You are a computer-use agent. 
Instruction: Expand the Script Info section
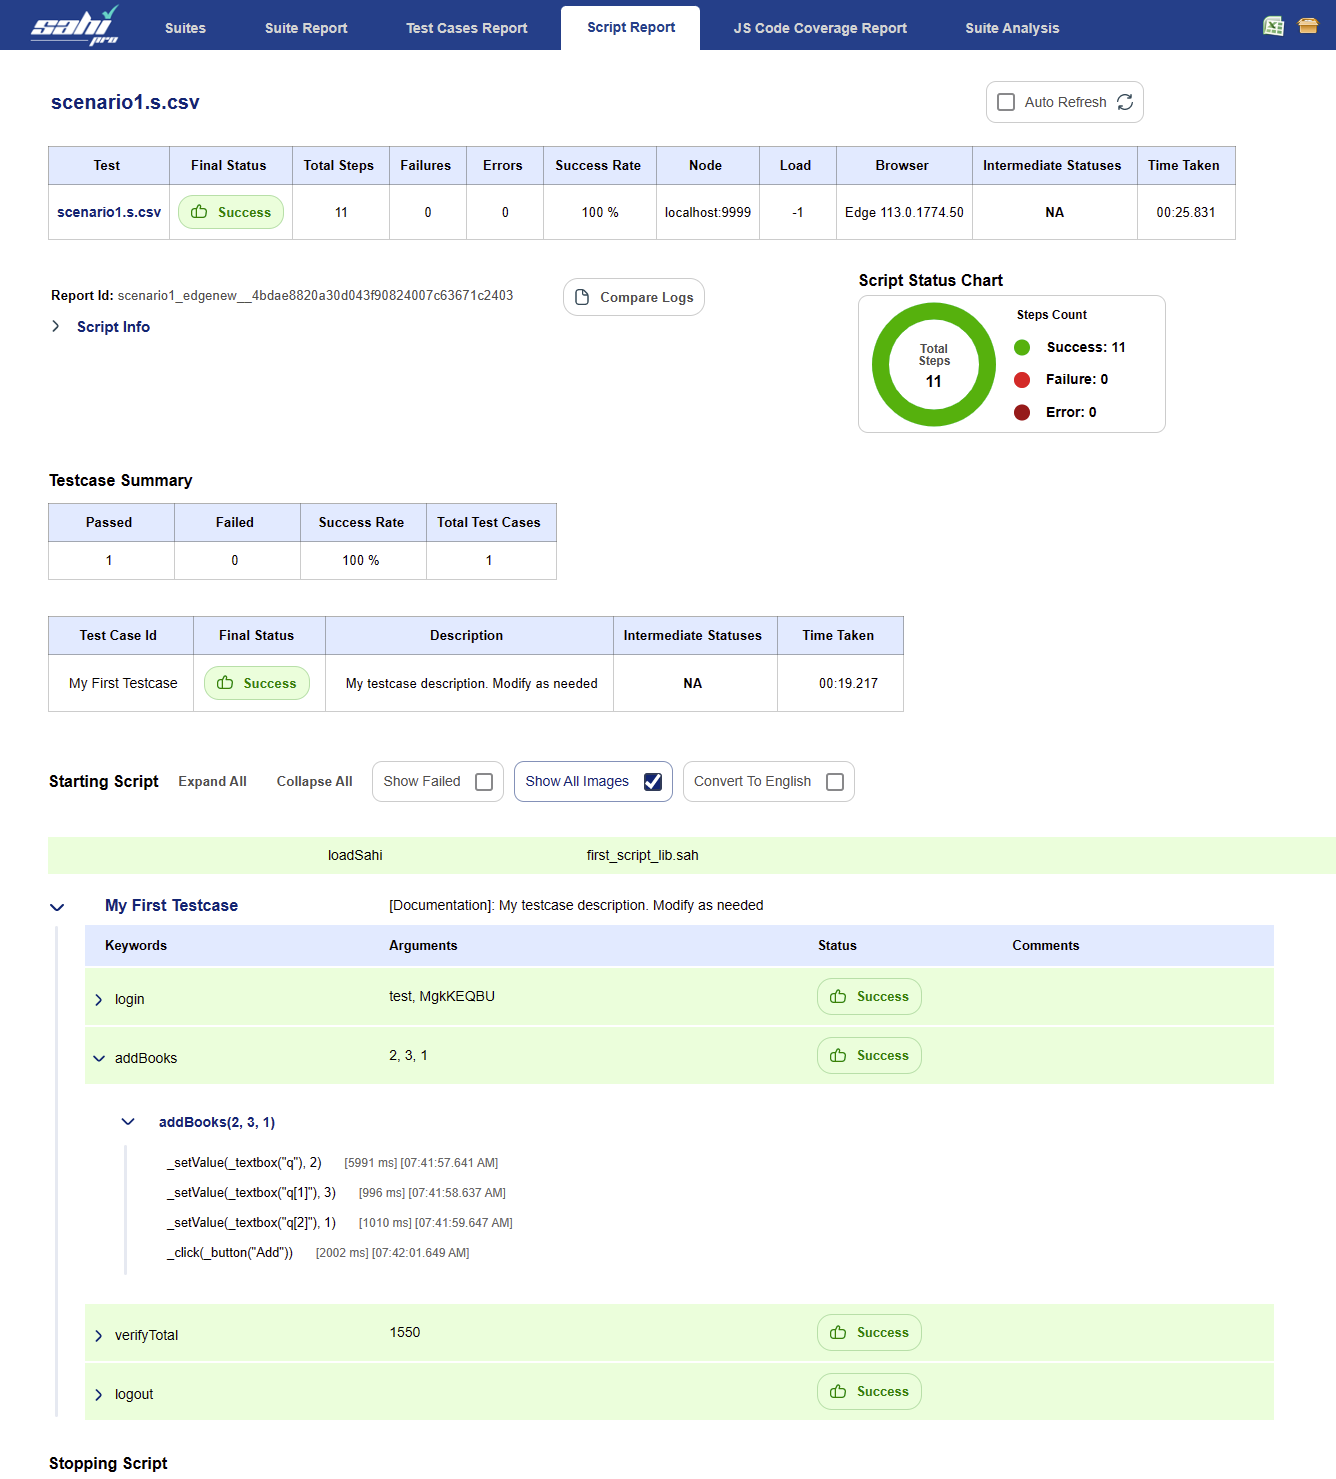(x=56, y=327)
